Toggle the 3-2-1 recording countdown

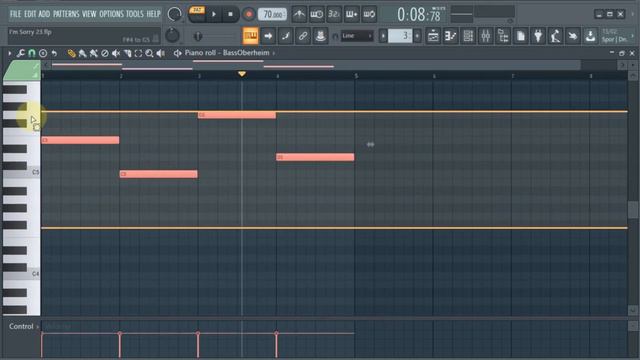[334, 14]
